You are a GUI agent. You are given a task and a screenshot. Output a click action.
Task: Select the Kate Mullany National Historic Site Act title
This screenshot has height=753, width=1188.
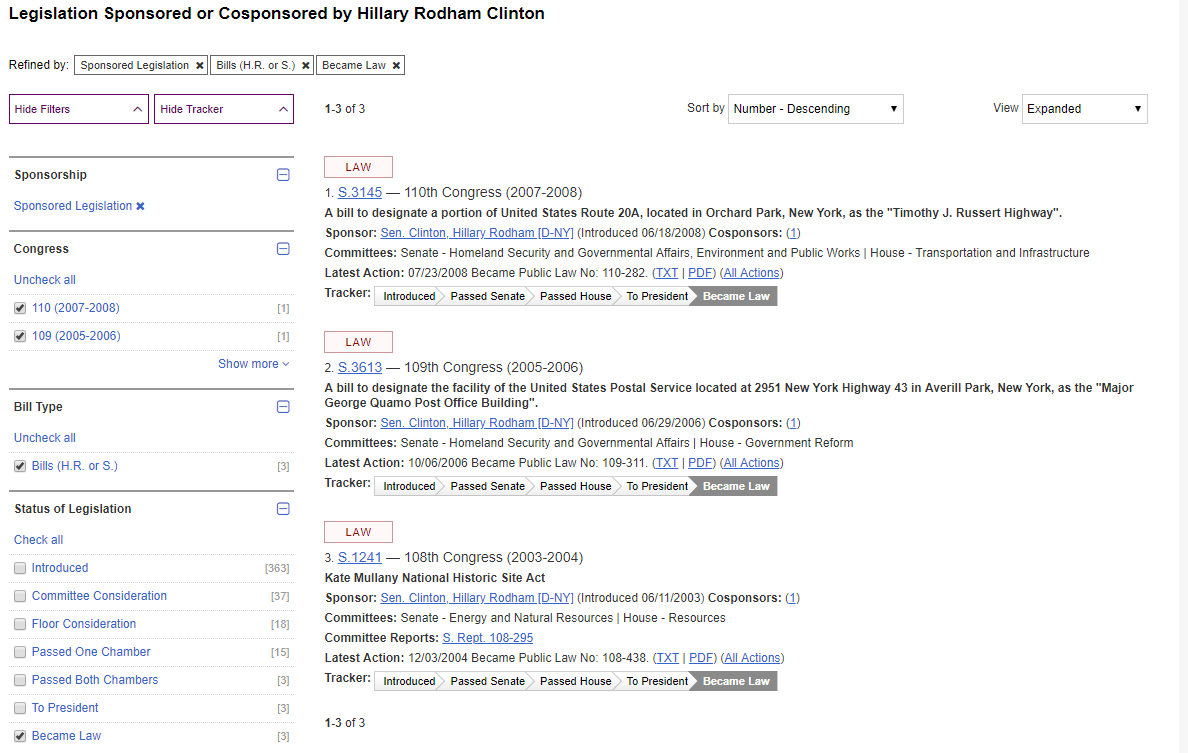tap(435, 578)
